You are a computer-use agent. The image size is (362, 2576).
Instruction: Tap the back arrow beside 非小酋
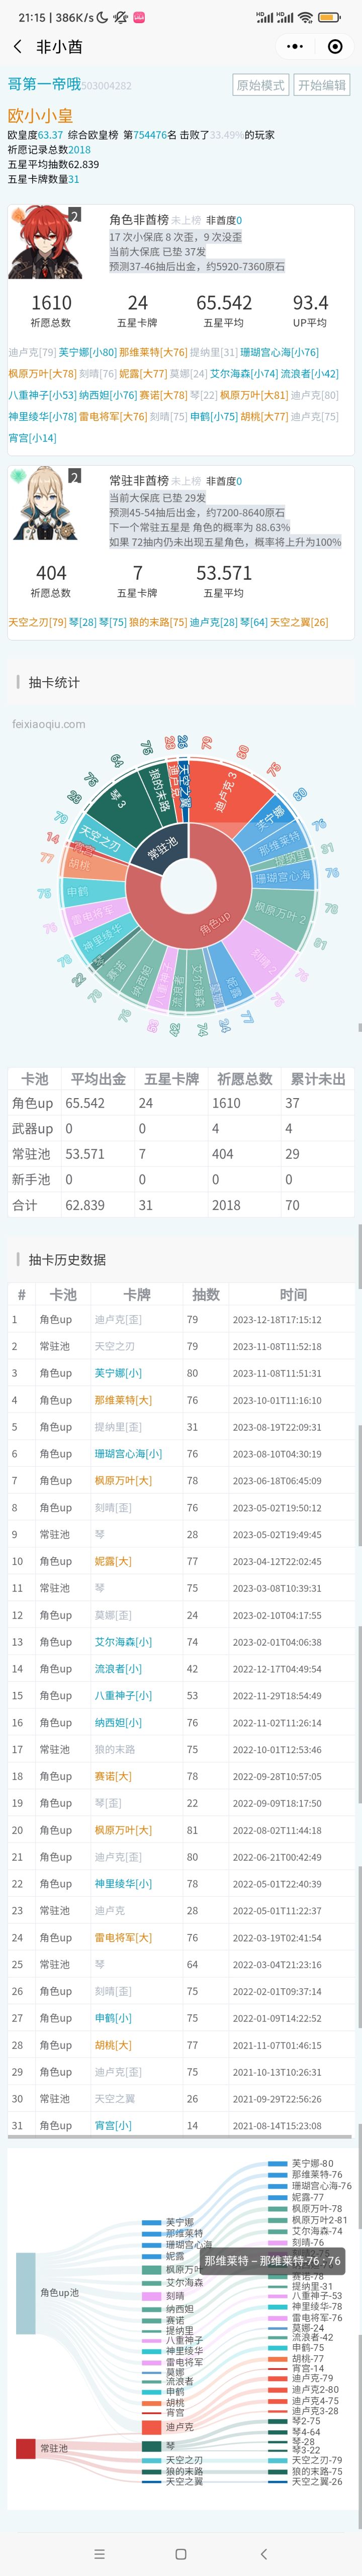(17, 46)
